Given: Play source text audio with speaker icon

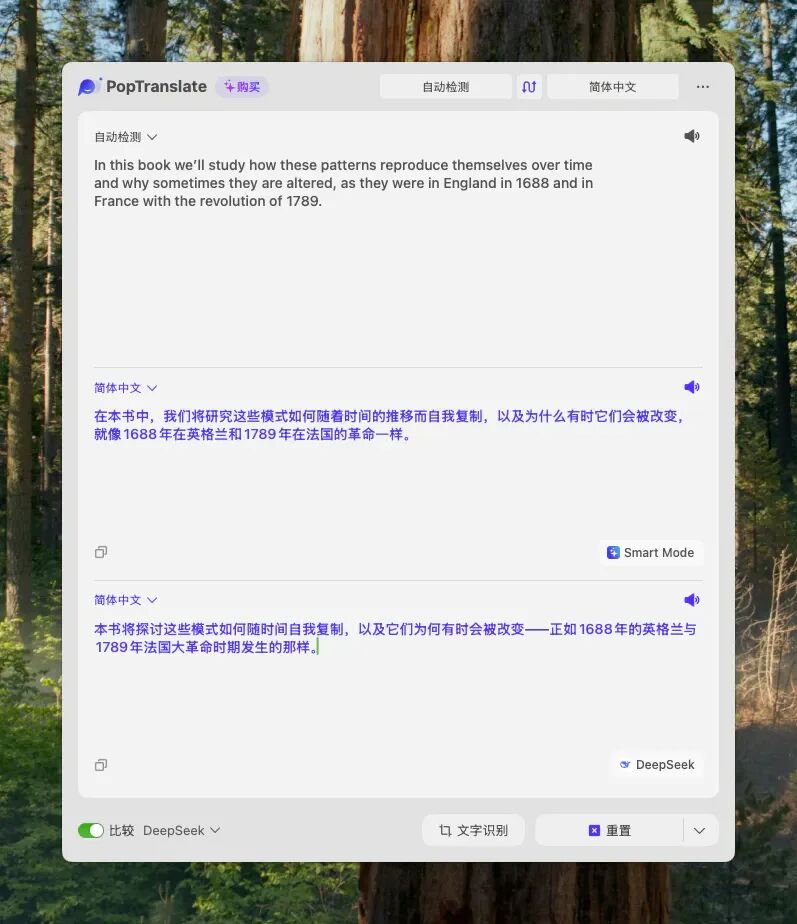Looking at the screenshot, I should tap(691, 136).
